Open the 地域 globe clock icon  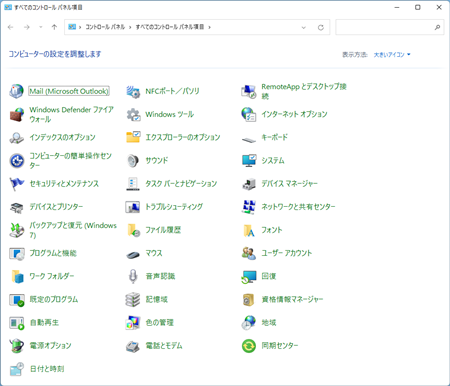click(249, 323)
